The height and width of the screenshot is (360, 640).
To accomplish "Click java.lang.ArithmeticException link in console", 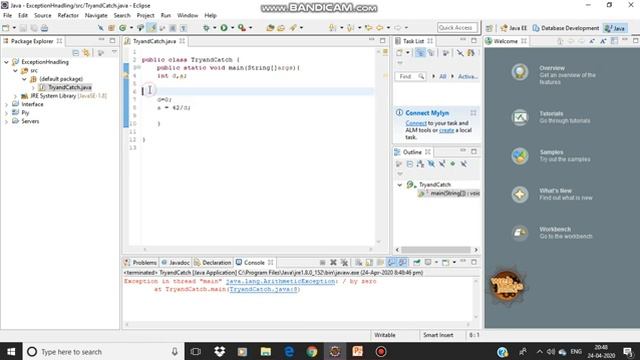I will pyautogui.click(x=280, y=281).
